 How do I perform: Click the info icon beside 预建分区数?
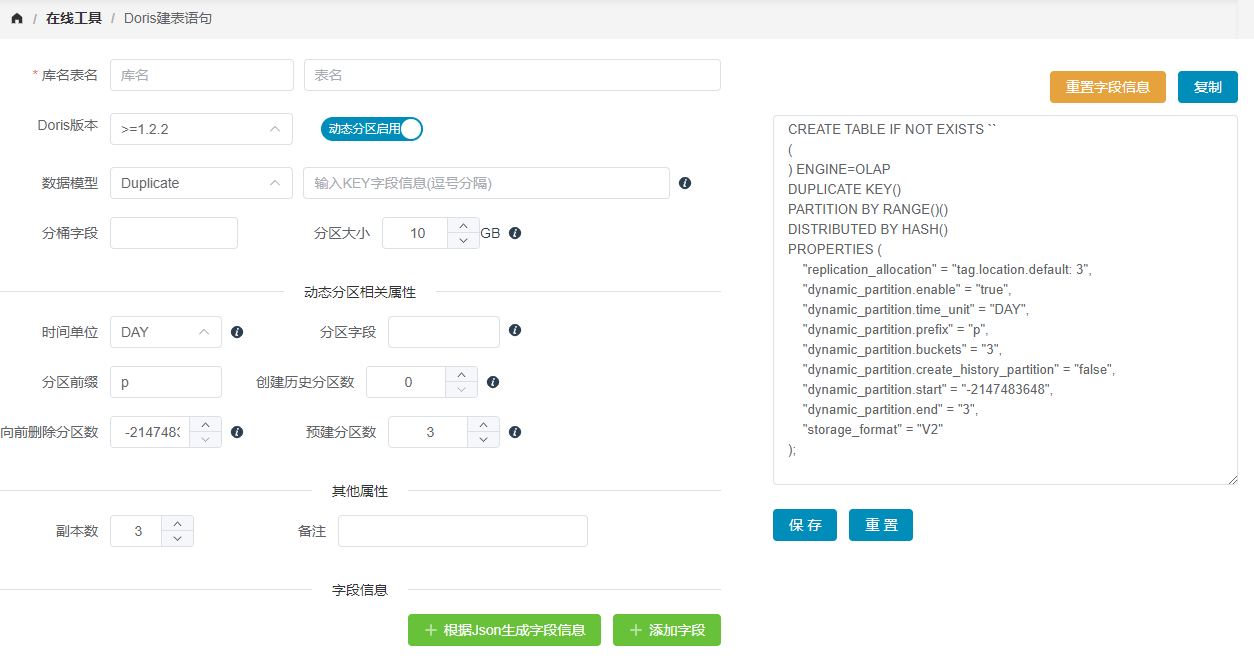[x=514, y=431]
